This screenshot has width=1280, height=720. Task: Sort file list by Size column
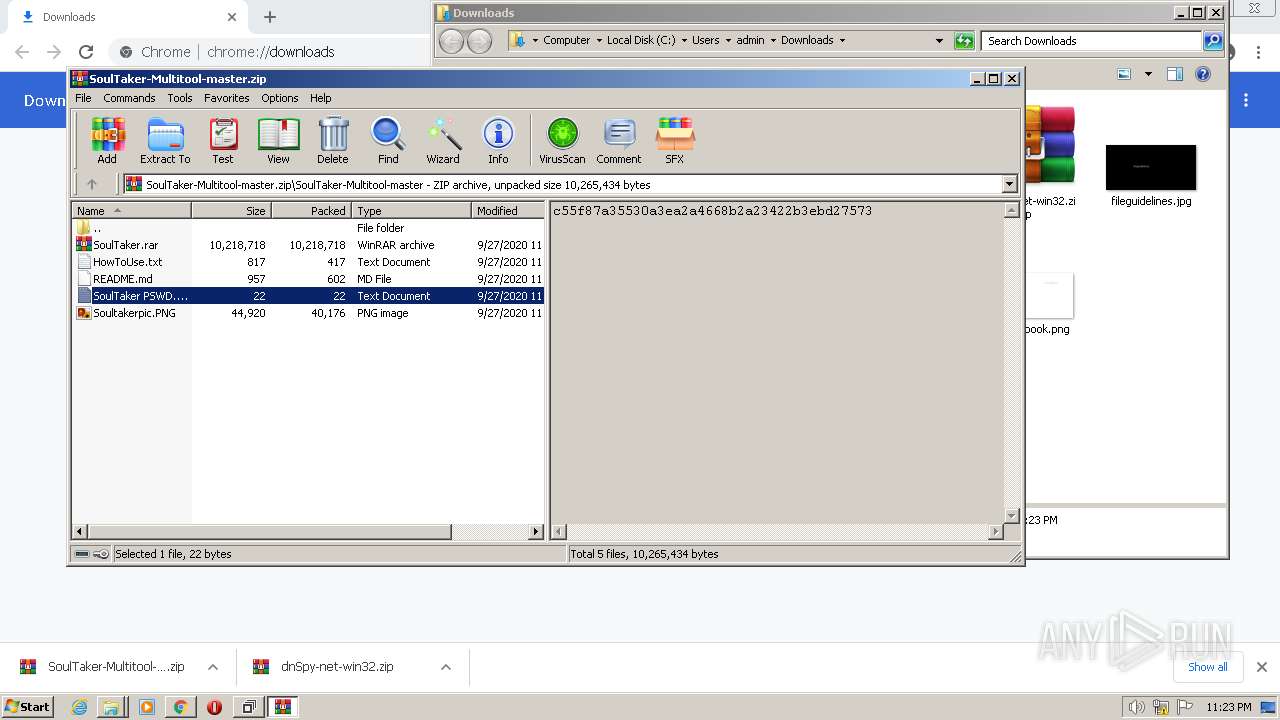coord(231,211)
